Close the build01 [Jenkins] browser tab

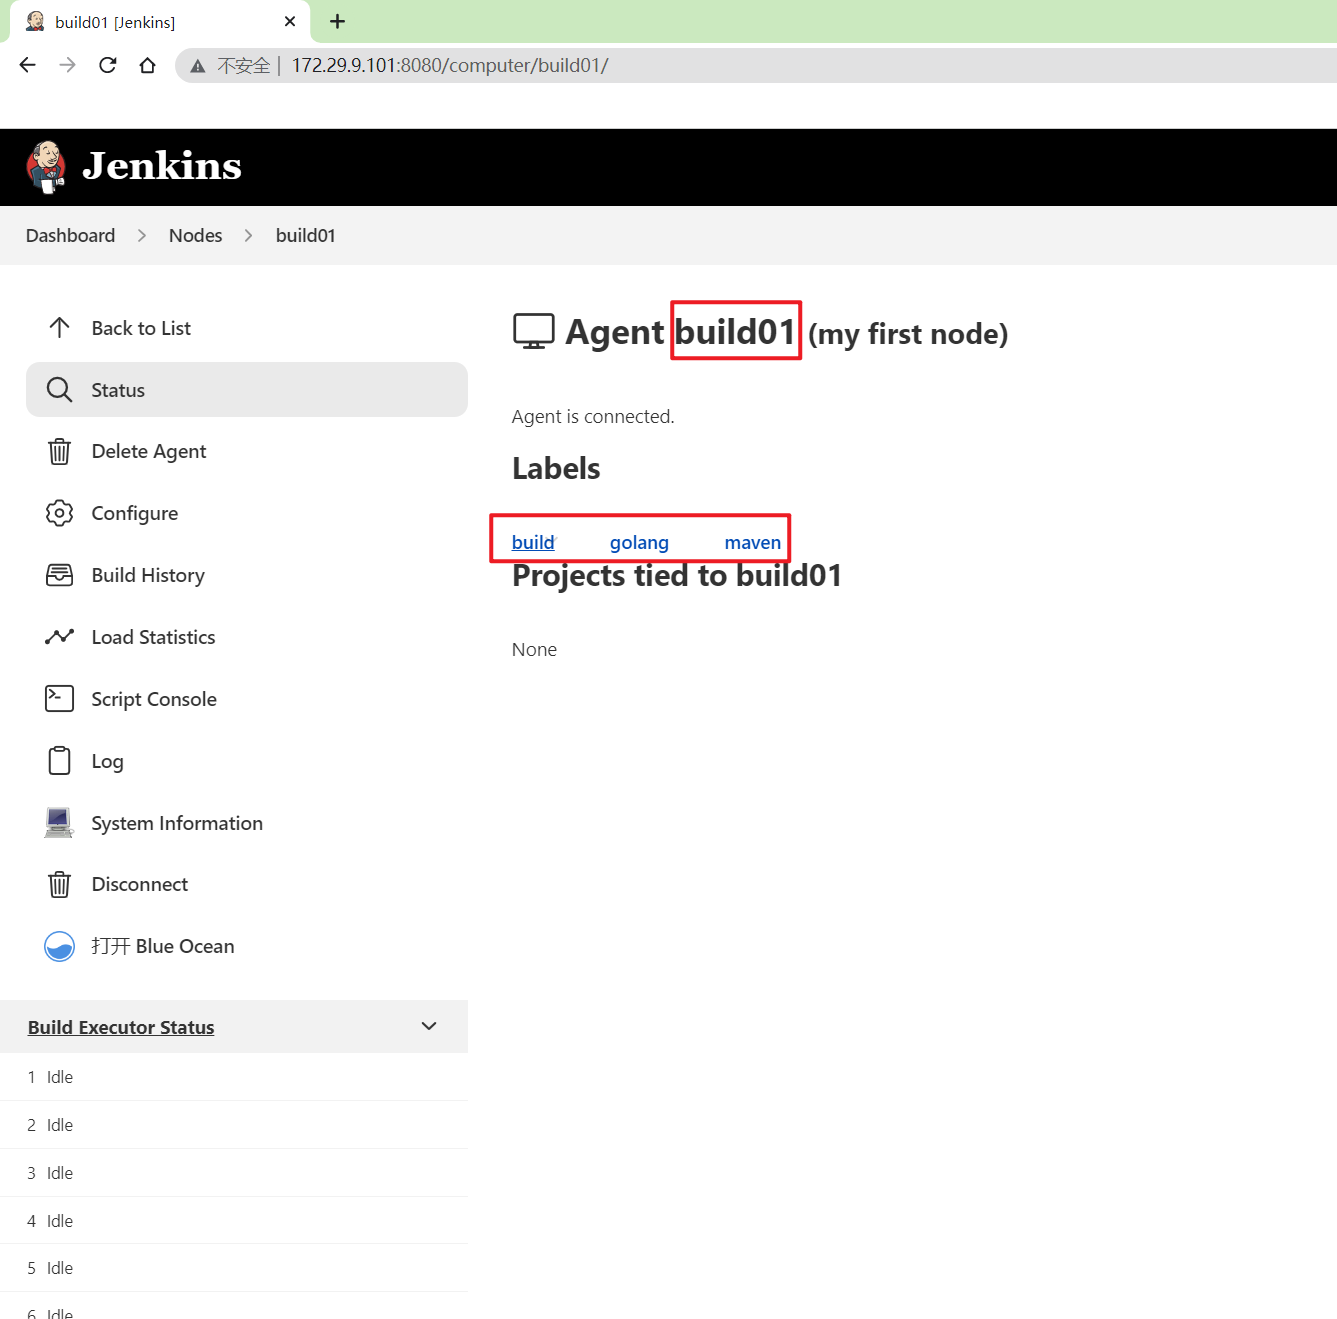click(290, 21)
